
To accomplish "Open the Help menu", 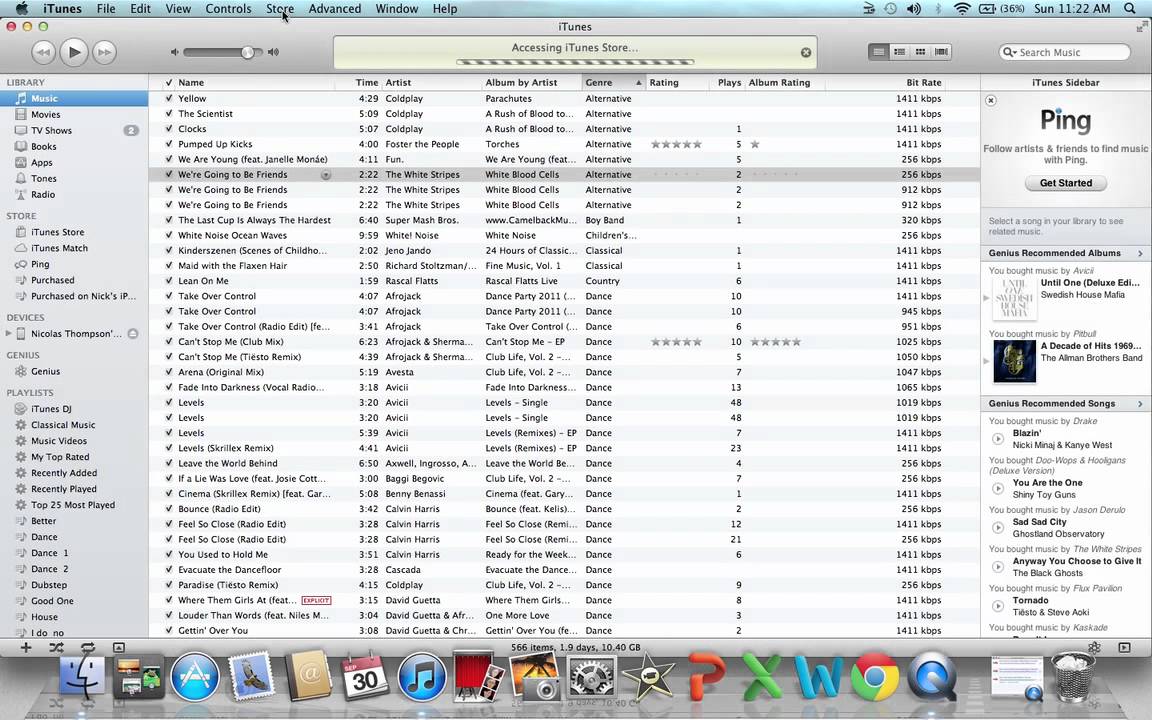I will point(444,9).
